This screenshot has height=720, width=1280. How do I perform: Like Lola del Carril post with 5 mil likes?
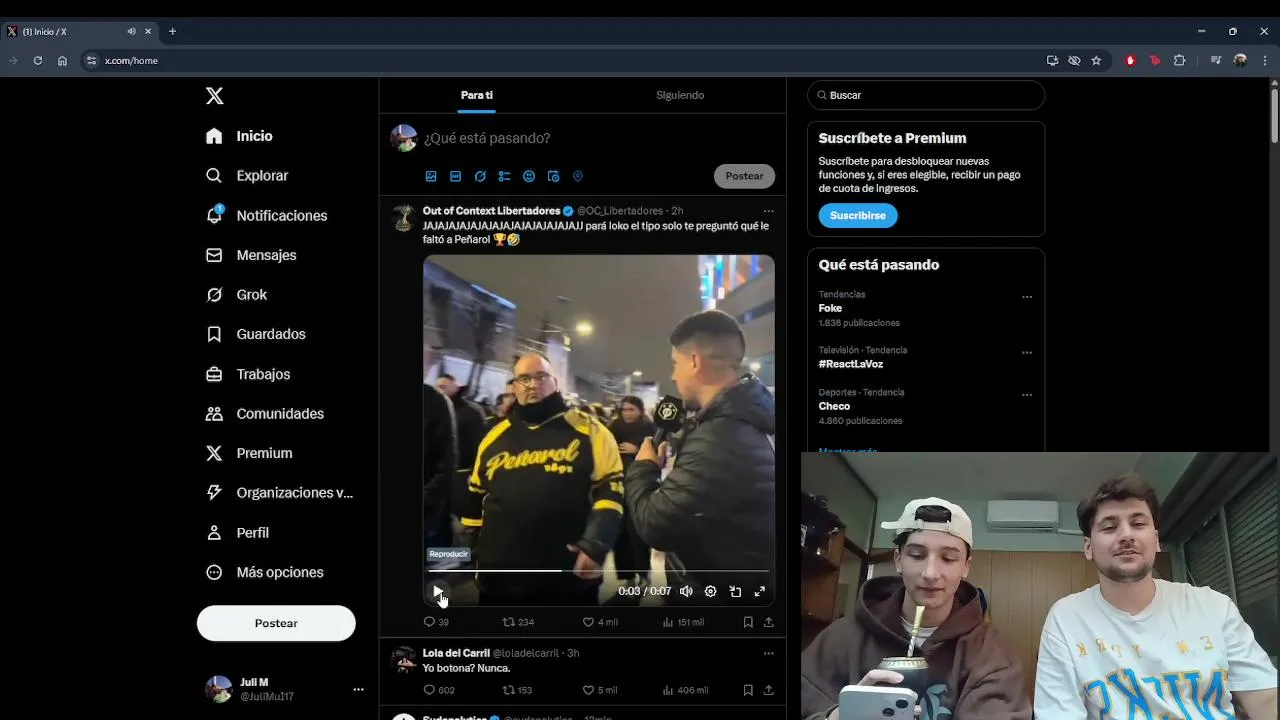click(600, 690)
